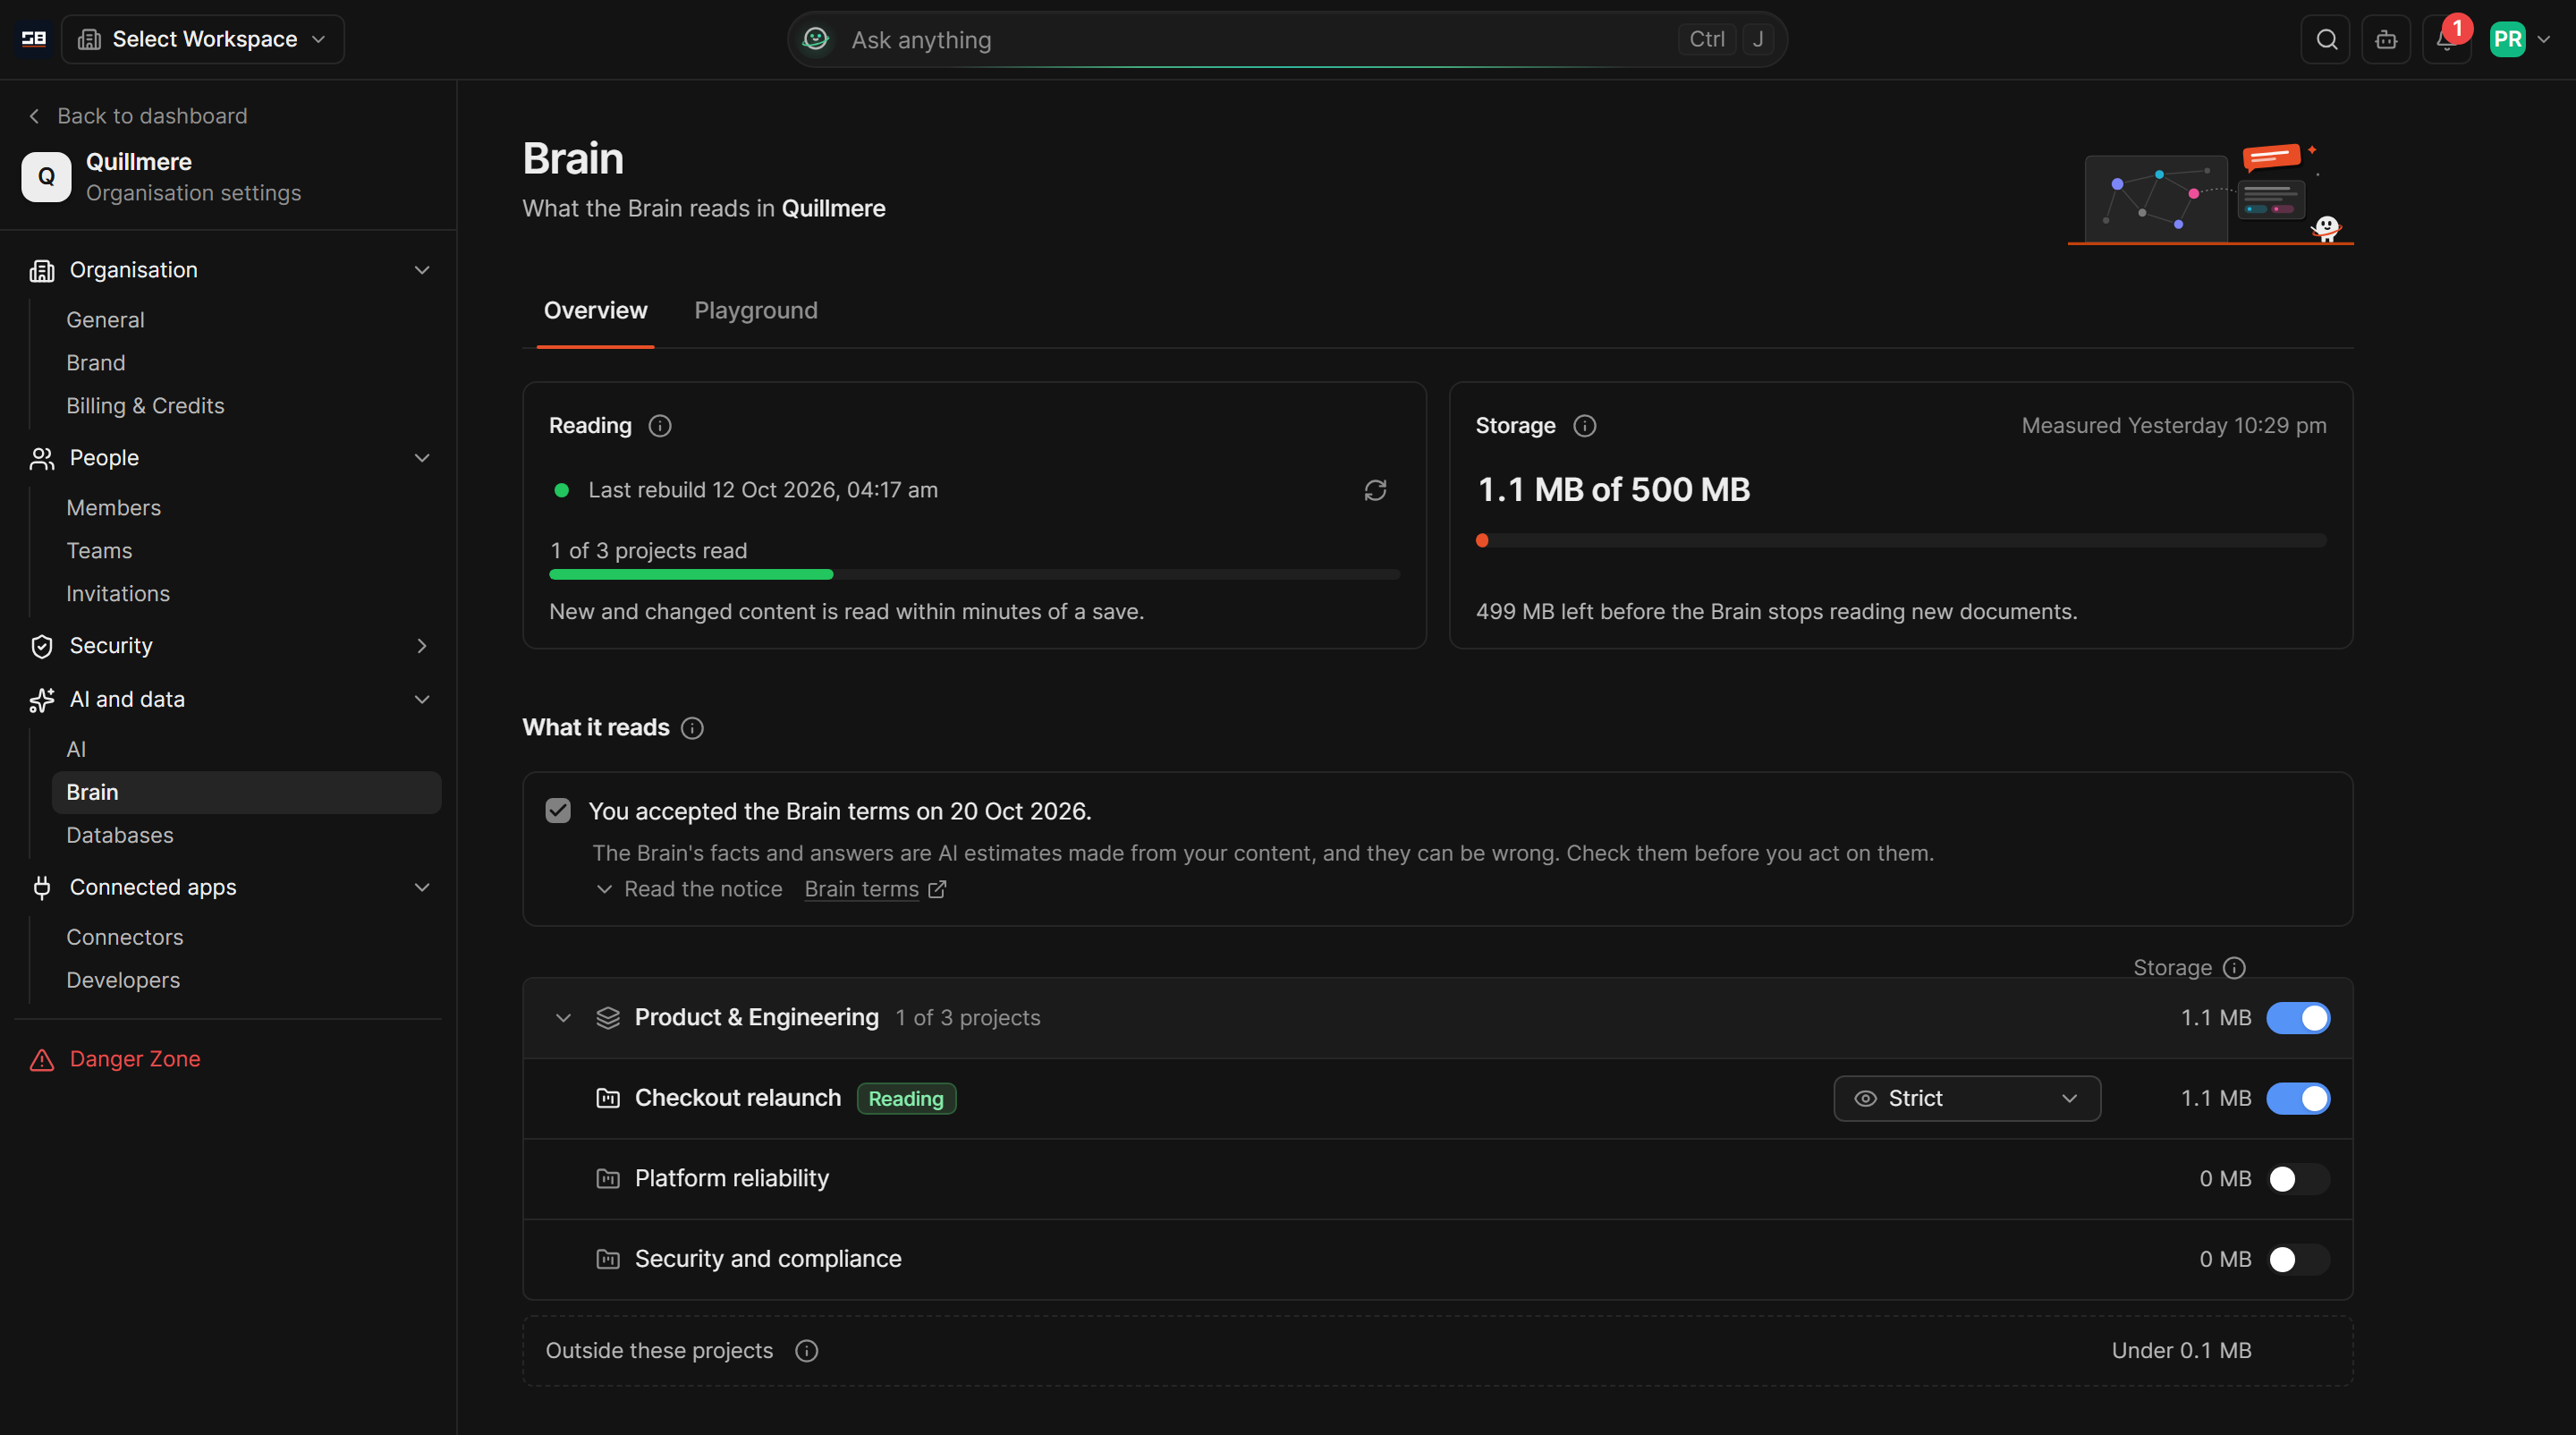2576x1435 pixels.
Task: Click the PR user avatar
Action: coord(2507,39)
